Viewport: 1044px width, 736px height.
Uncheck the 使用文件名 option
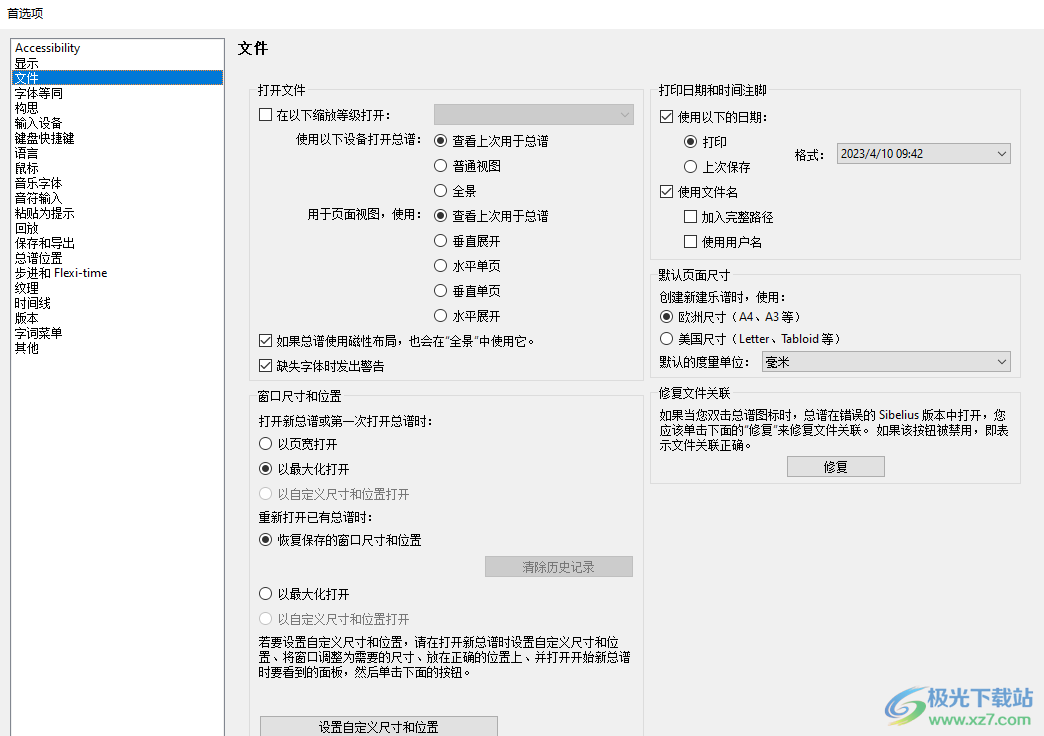tap(666, 189)
